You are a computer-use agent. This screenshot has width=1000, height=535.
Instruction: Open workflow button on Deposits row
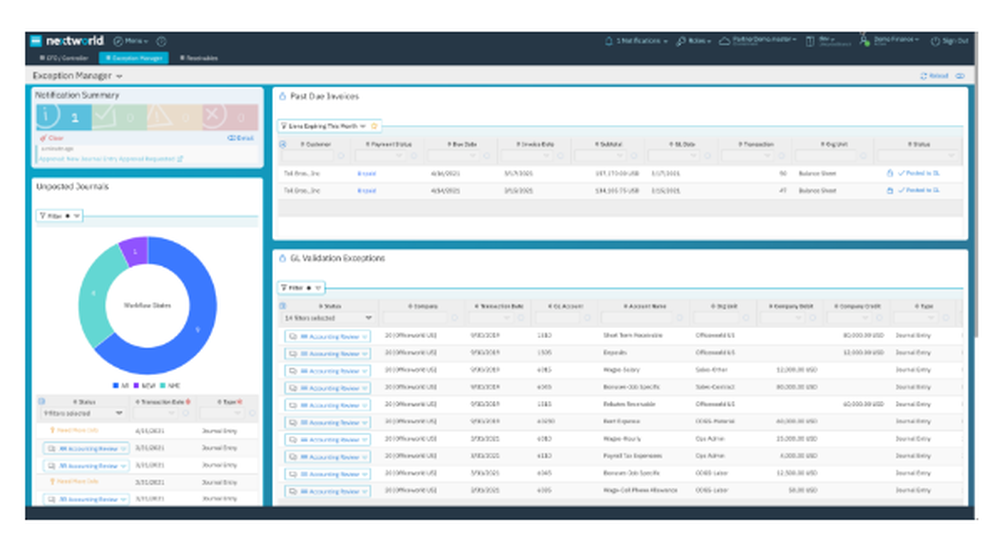click(x=328, y=353)
